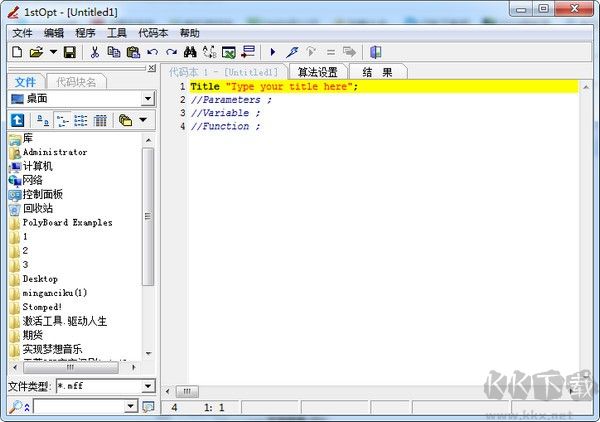600x422 pixels.
Task: Switch file view to large icons
Action: (x=42, y=121)
